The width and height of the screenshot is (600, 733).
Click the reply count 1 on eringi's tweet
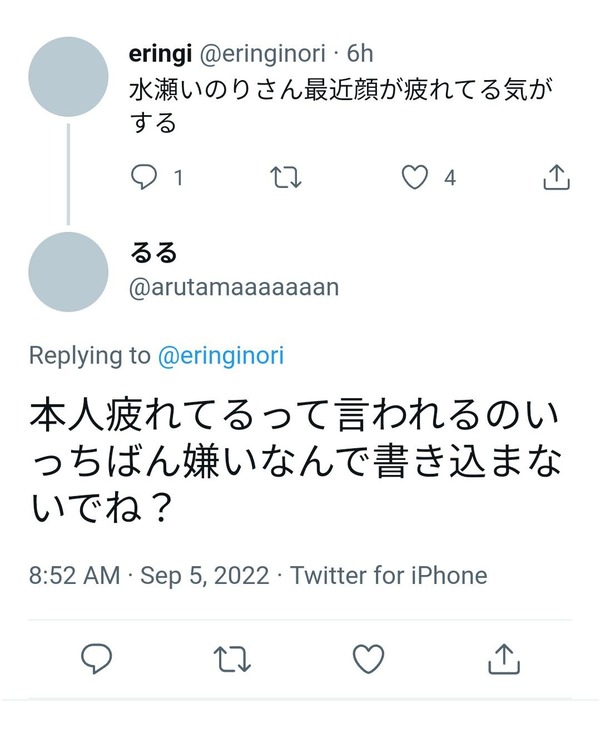click(178, 178)
